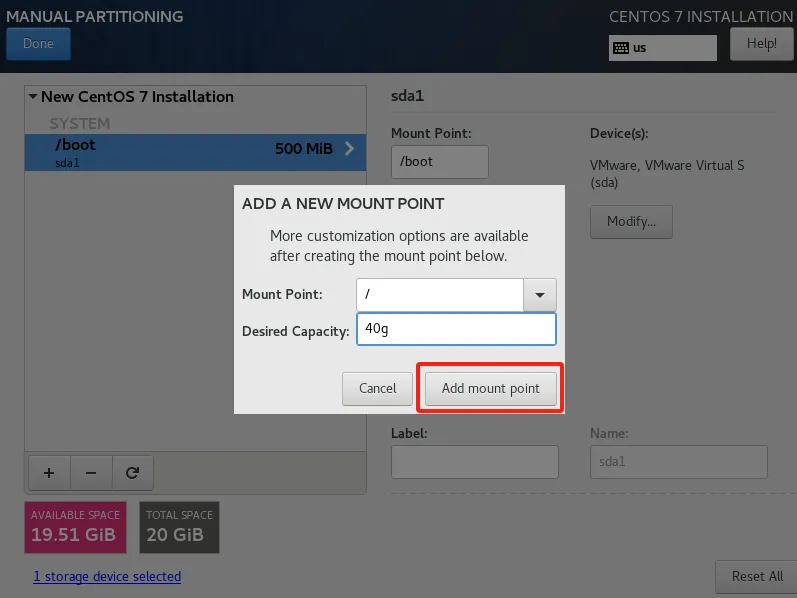Click the reload storage configuration icon

point(132,473)
